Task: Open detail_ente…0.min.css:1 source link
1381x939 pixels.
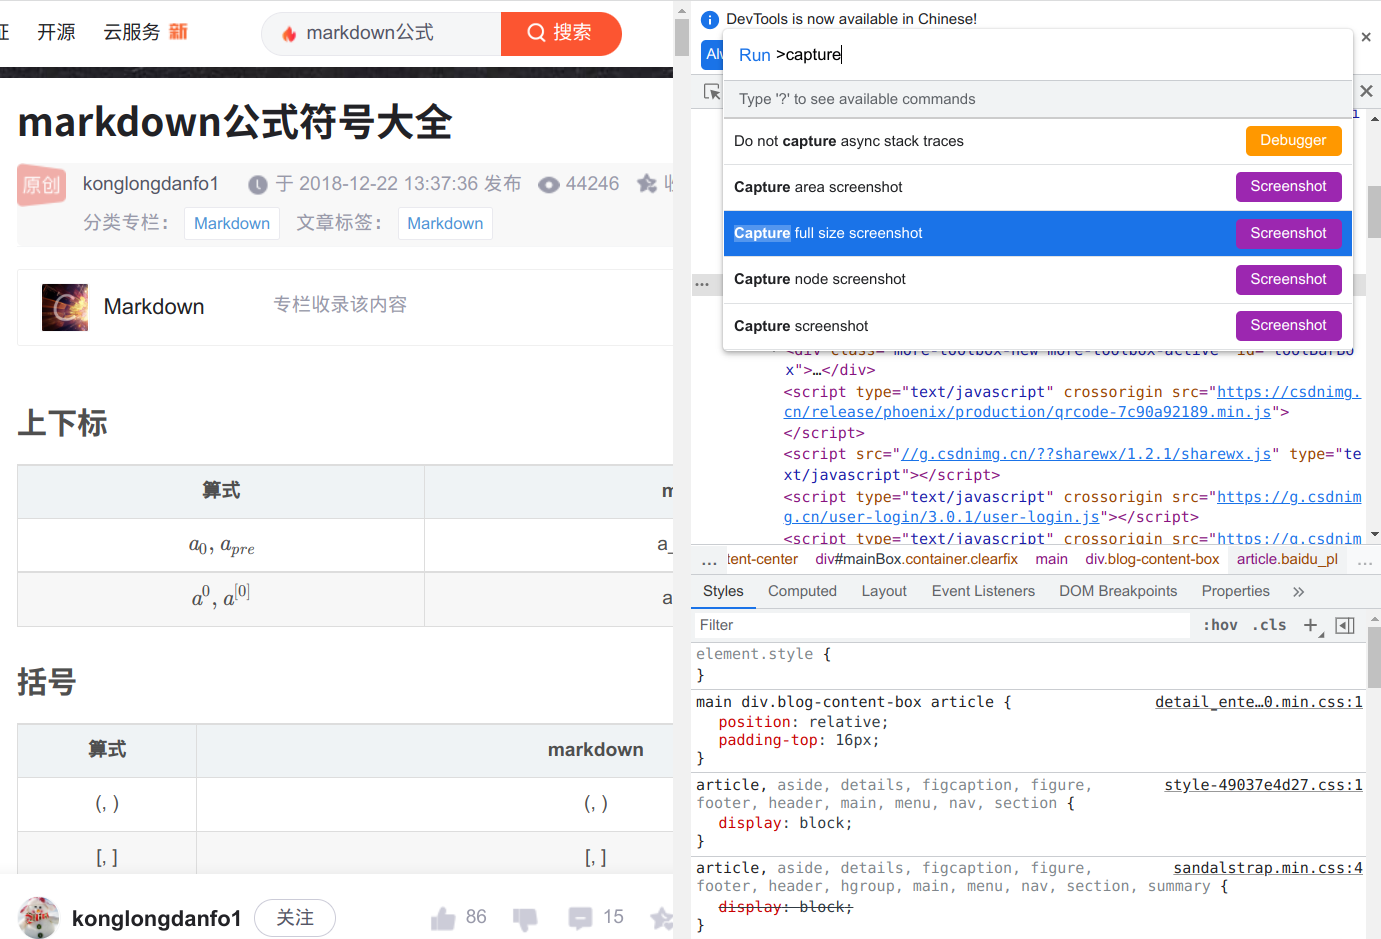Action: tap(1258, 702)
